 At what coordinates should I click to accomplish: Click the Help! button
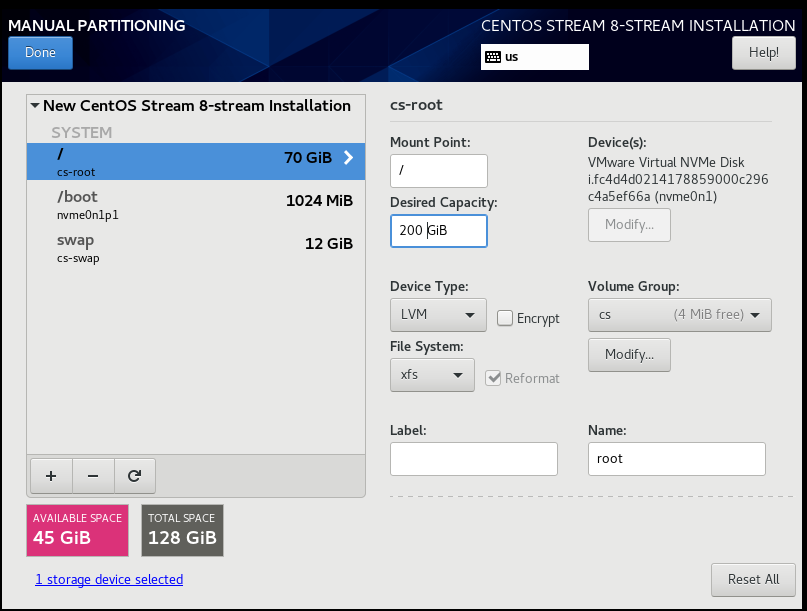pyautogui.click(x=764, y=53)
